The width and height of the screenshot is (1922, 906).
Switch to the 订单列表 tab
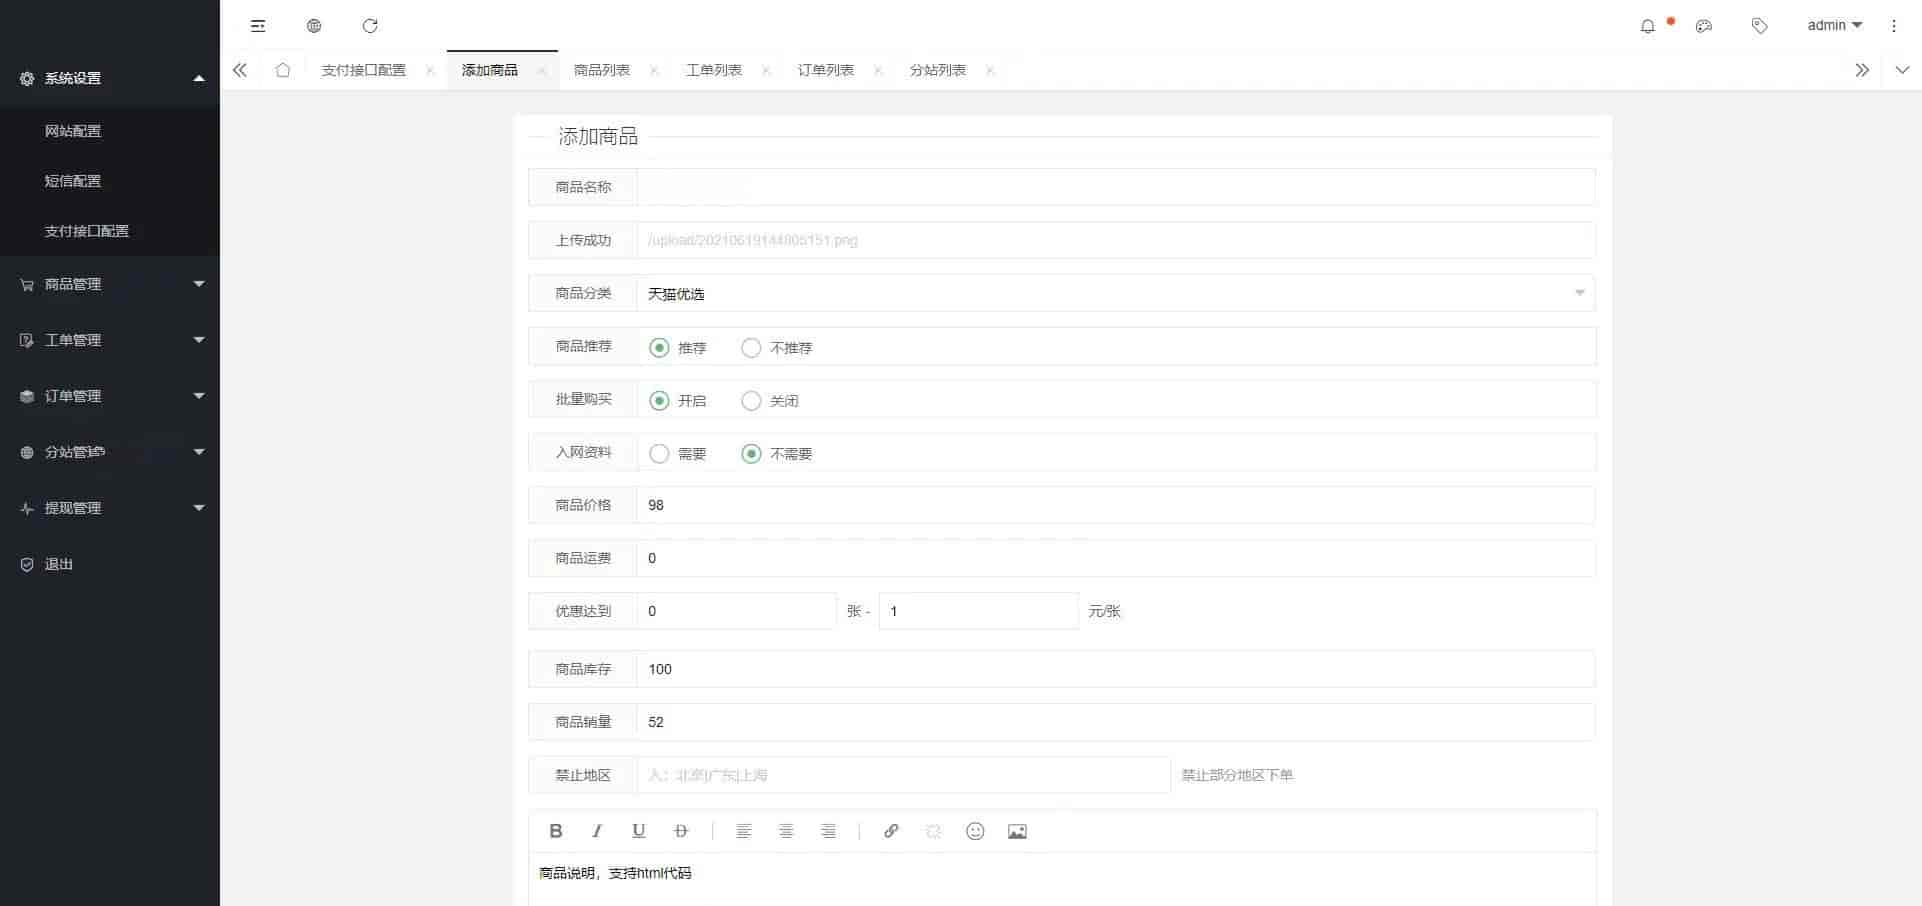pyautogui.click(x=826, y=70)
